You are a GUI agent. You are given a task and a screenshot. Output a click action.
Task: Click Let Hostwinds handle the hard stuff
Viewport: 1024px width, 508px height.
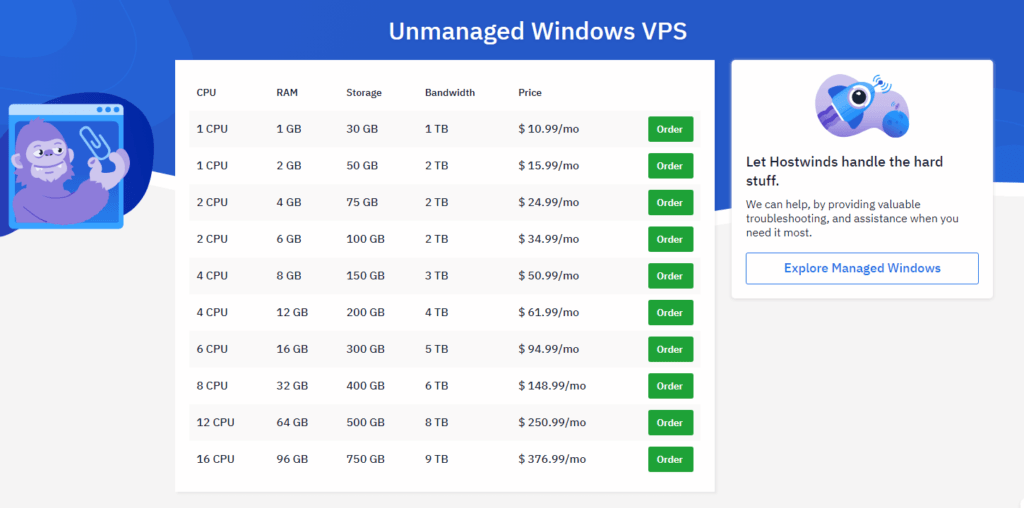click(844, 170)
